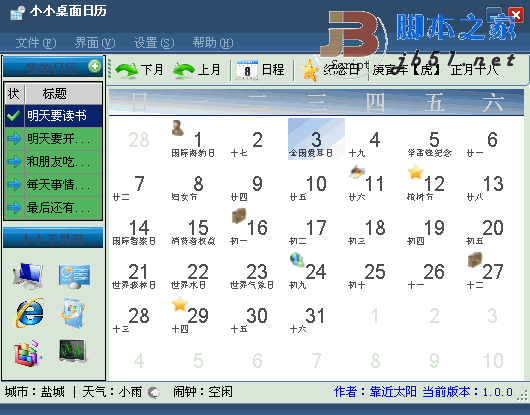Click the app calendar icon in title bar

17,13
